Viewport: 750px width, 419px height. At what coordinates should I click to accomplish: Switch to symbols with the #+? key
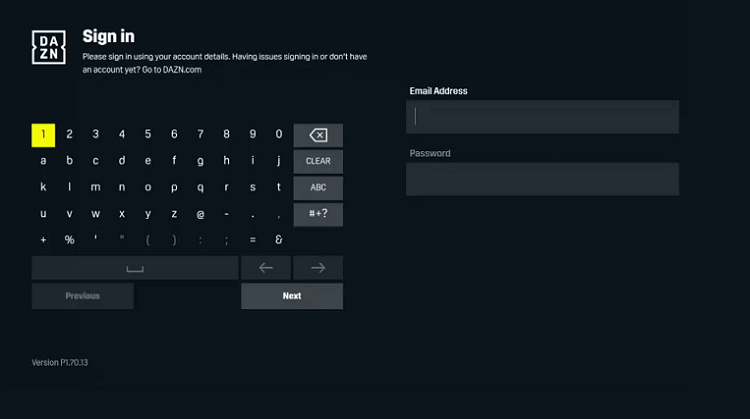click(x=318, y=214)
